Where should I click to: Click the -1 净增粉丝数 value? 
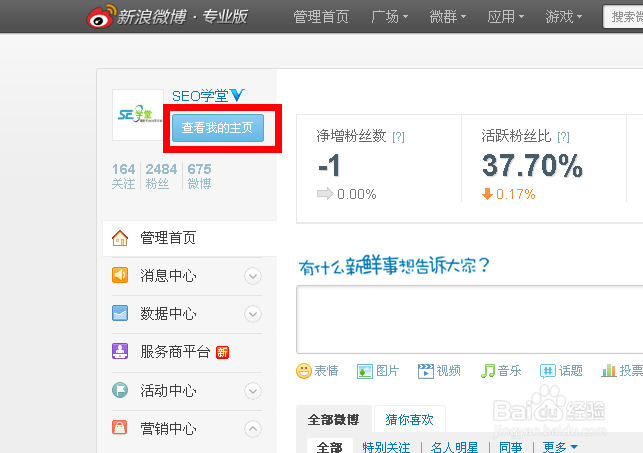coord(329,166)
